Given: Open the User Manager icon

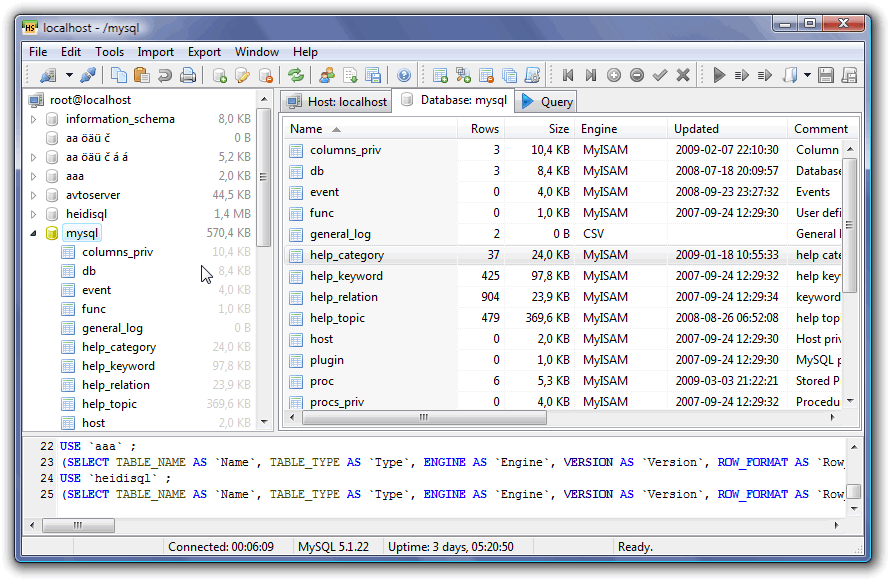Looking at the screenshot, I should click(x=327, y=75).
